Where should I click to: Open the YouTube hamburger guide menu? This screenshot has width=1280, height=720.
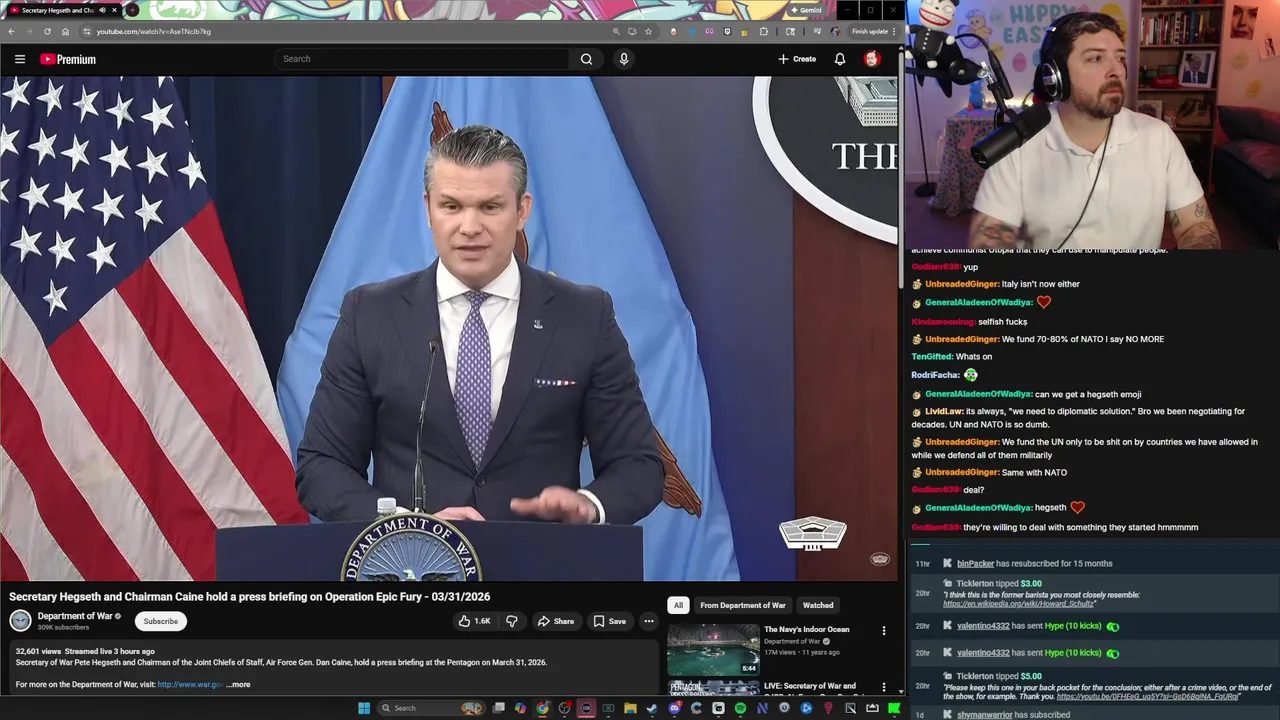tap(19, 59)
